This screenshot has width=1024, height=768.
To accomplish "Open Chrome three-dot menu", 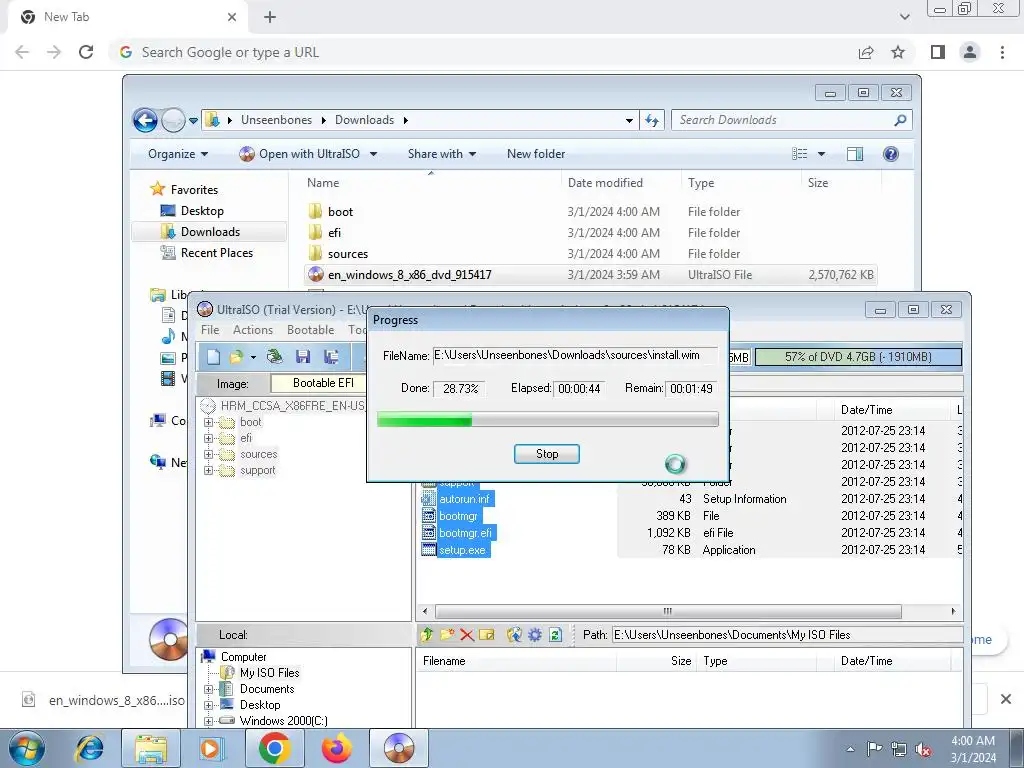I will 1002,52.
